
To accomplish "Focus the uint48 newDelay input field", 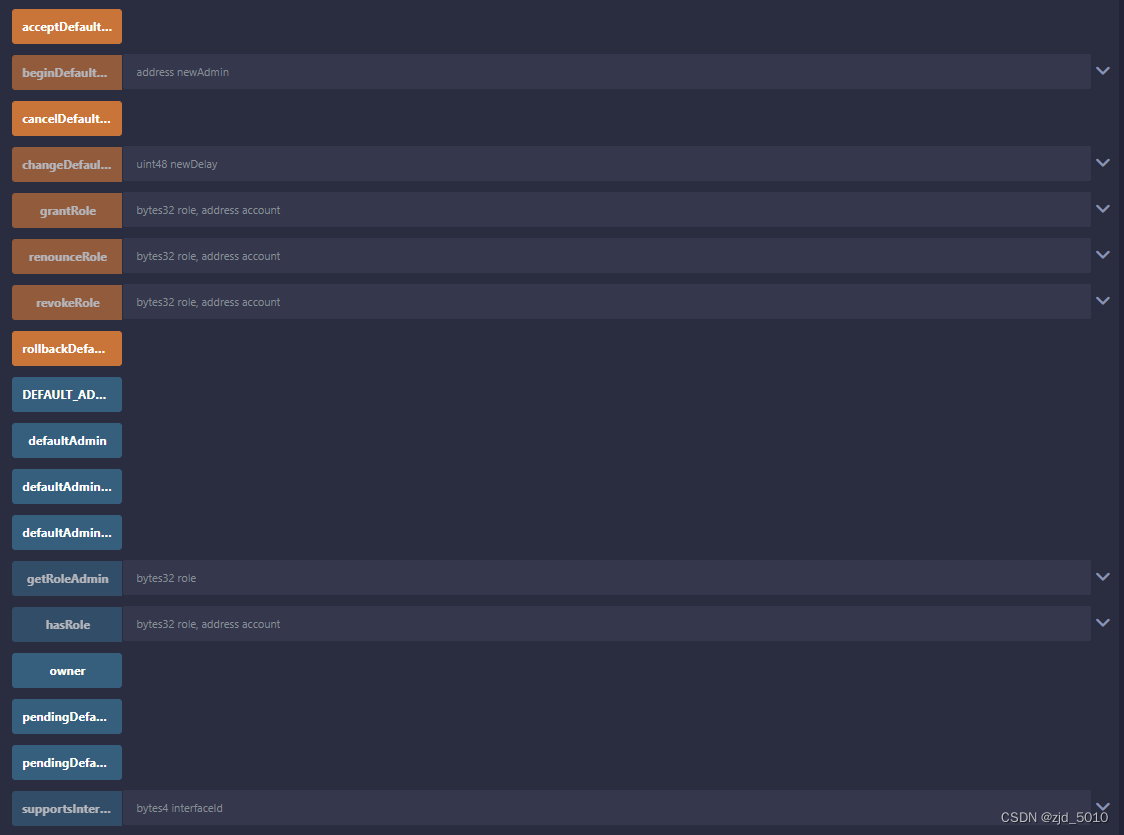I will [606, 163].
